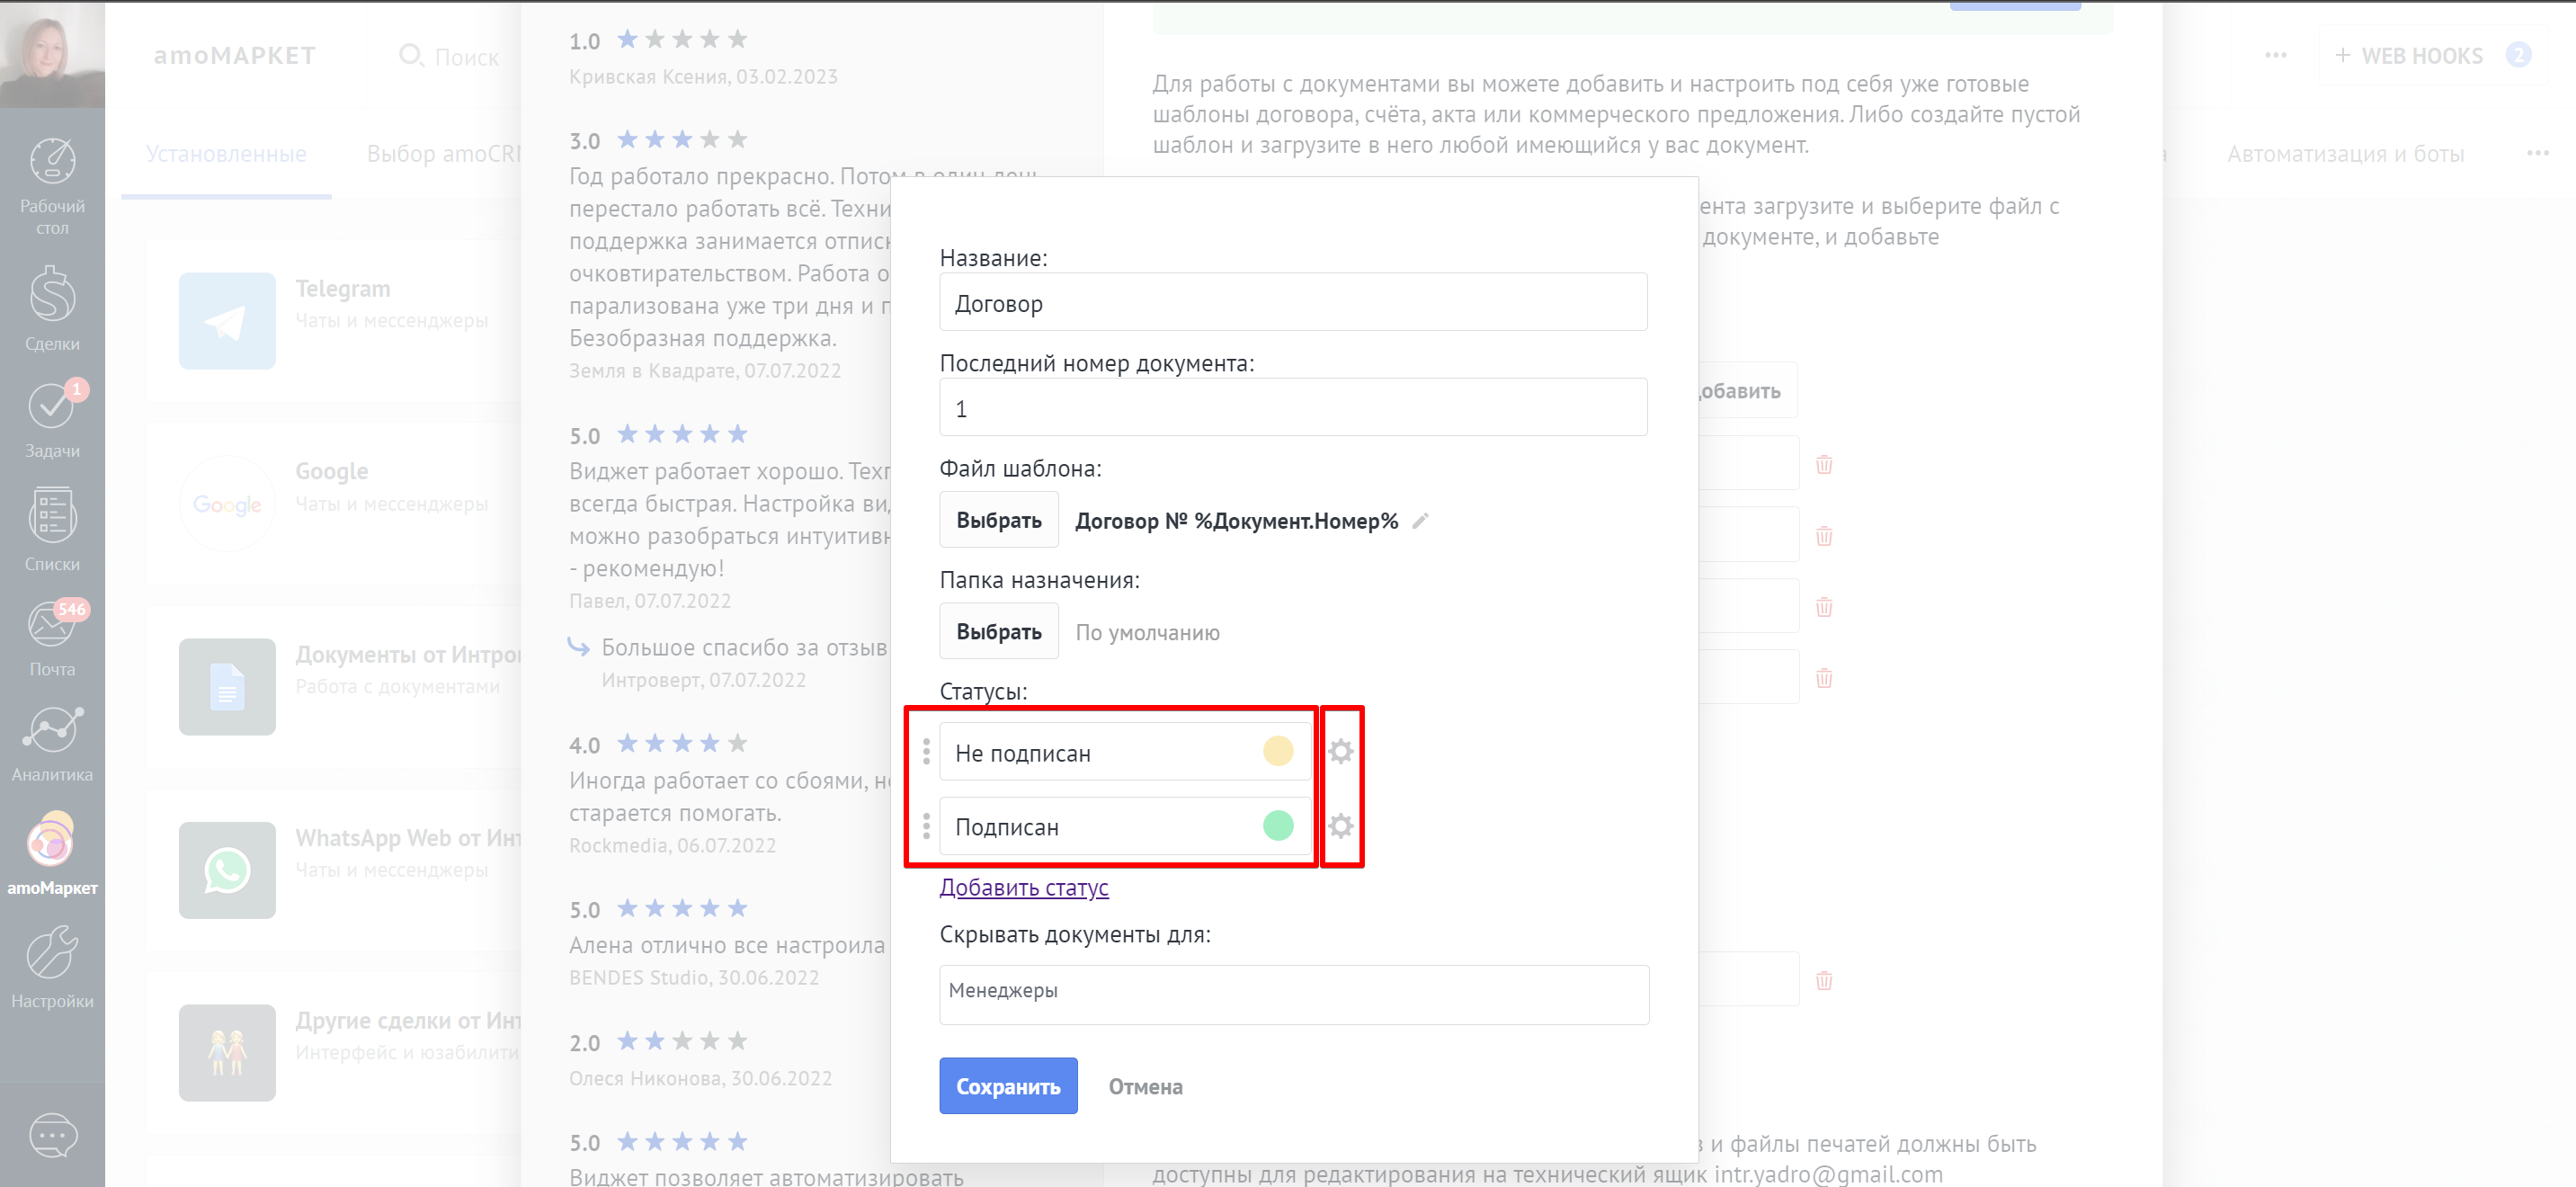
Task: Open the three-dots menu beside WEB HOOKS
Action: pyautogui.click(x=2275, y=55)
